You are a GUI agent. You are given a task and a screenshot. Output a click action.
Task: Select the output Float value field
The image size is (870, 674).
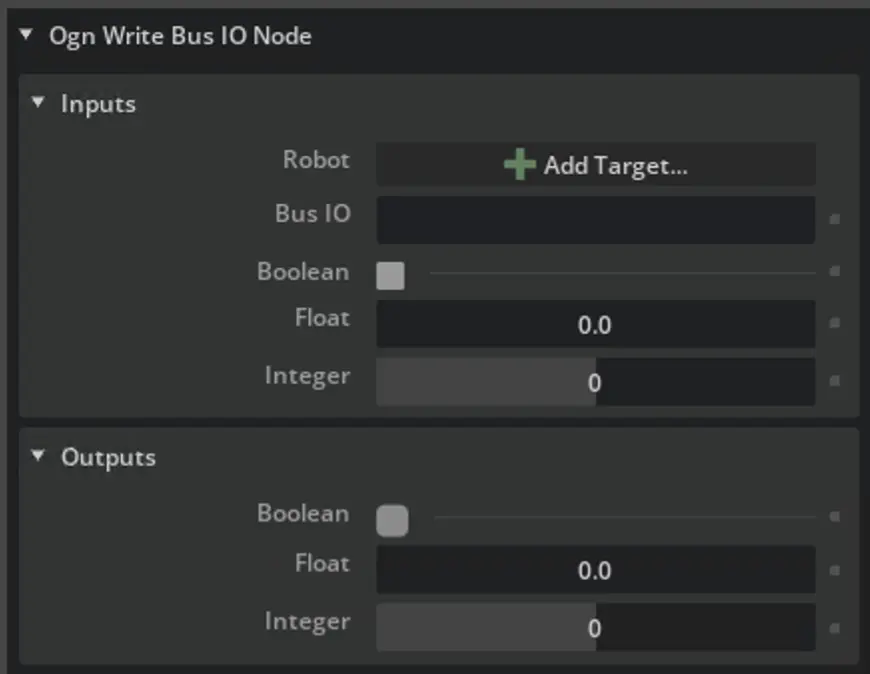pyautogui.click(x=595, y=570)
